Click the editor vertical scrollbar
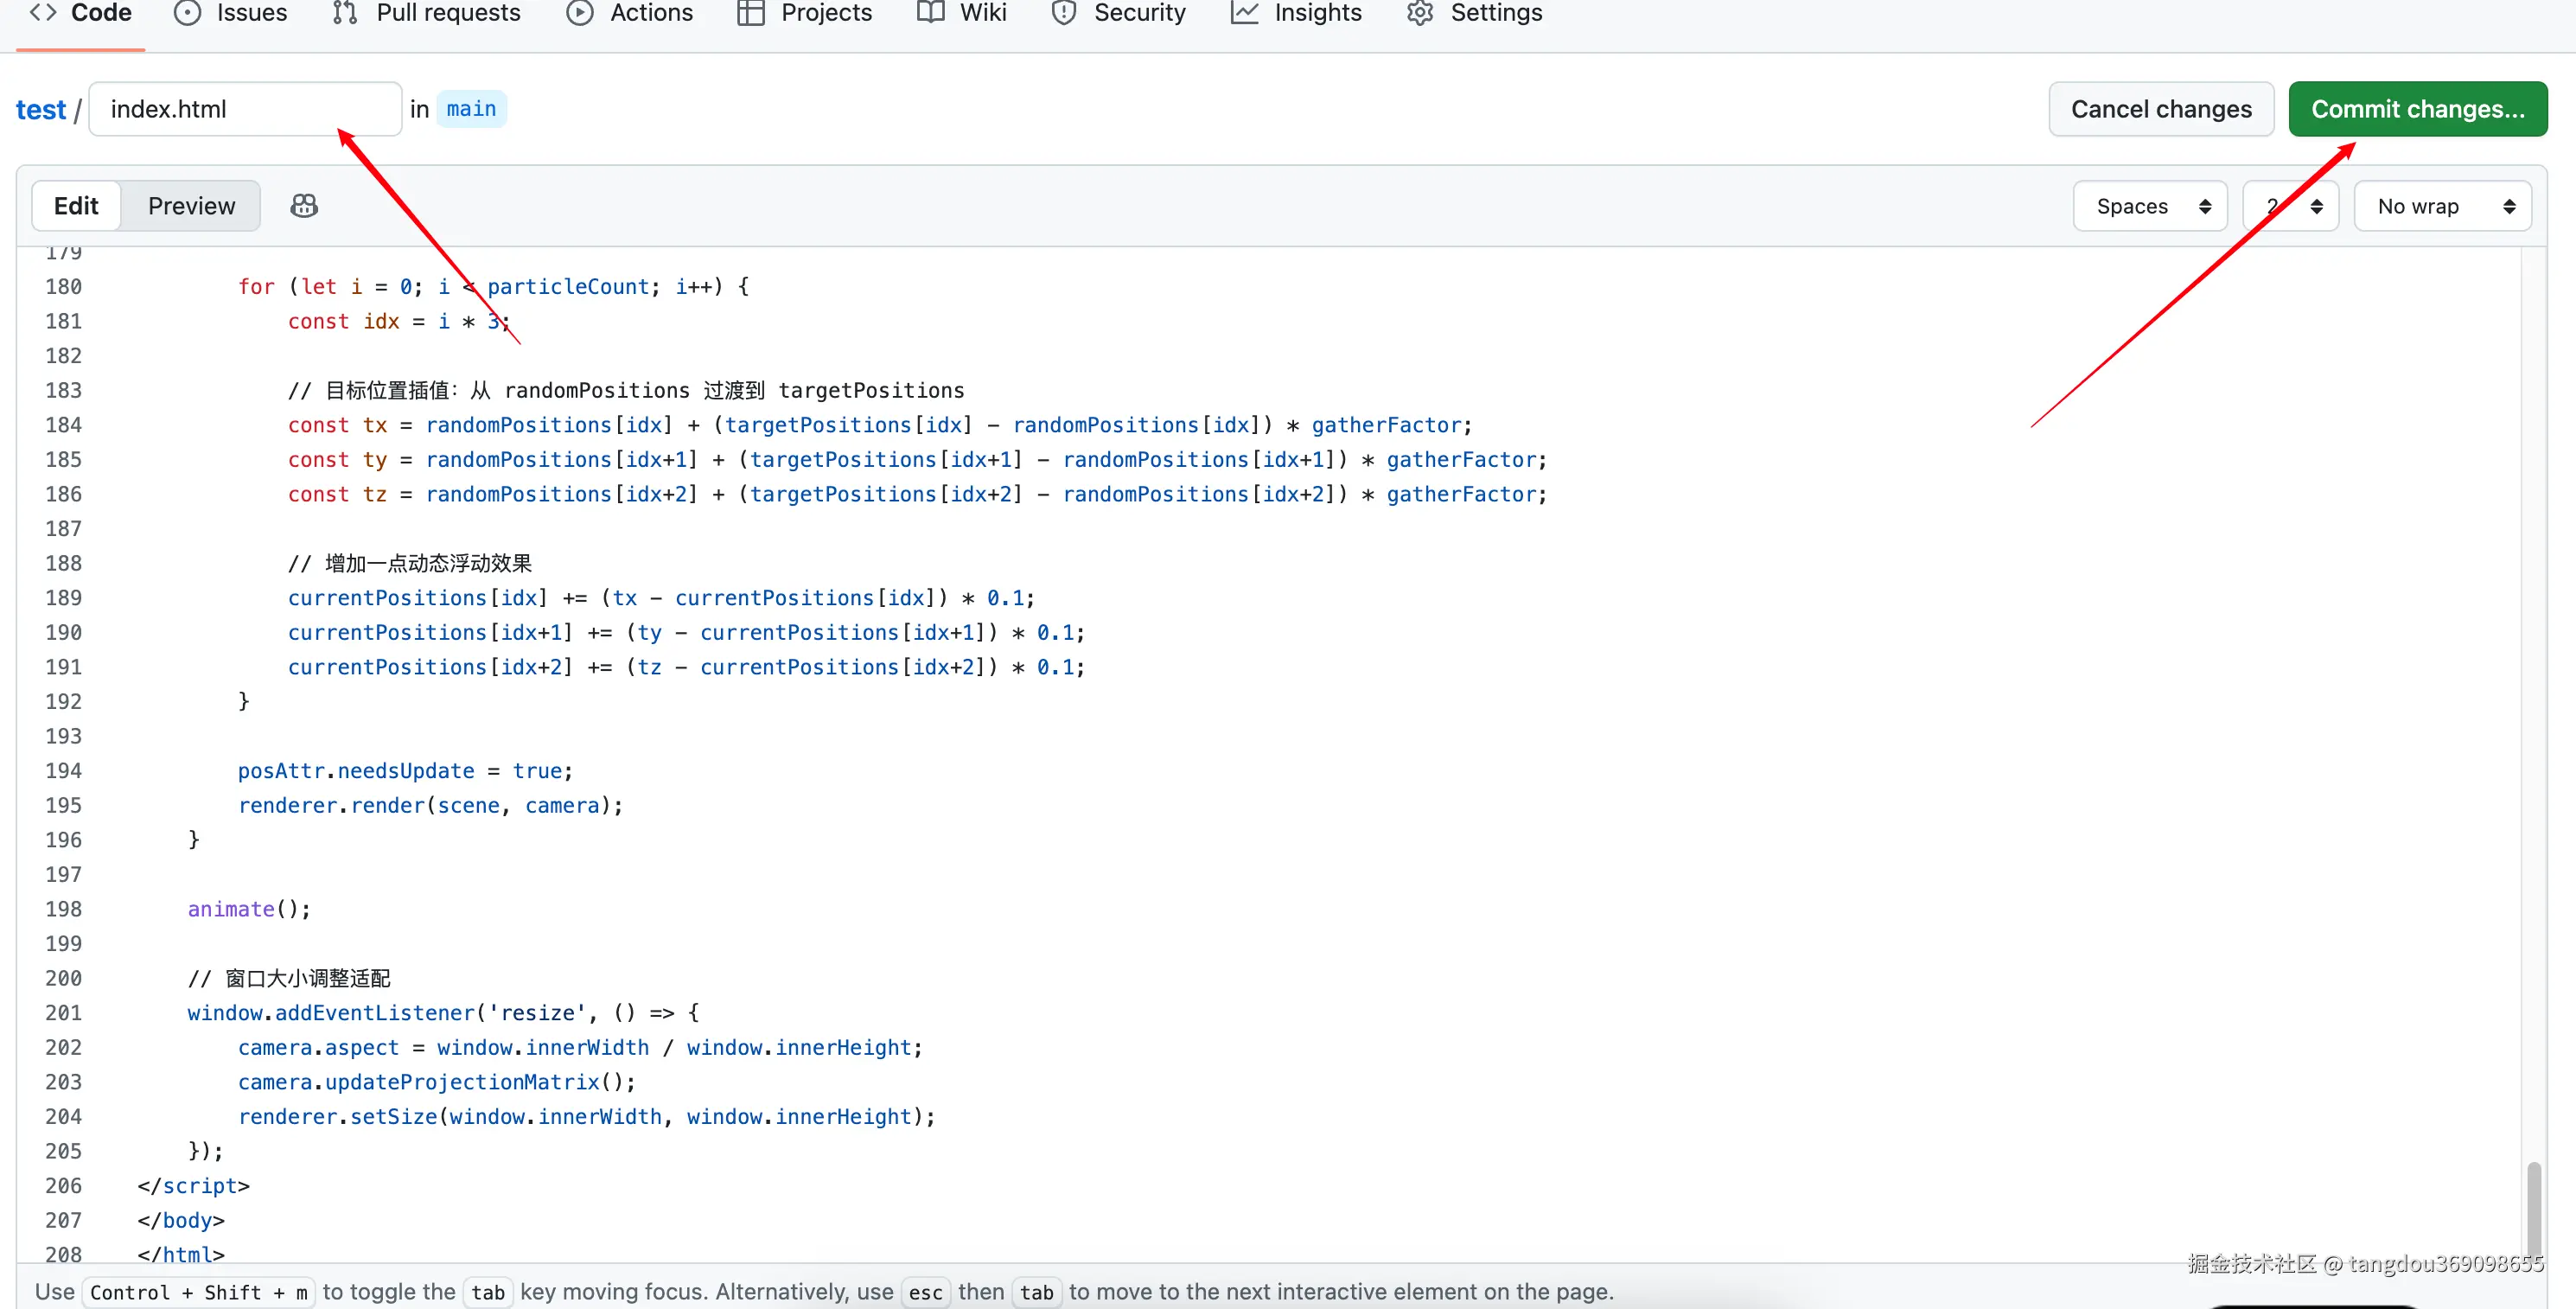The width and height of the screenshot is (2576, 1309). tap(2533, 1210)
